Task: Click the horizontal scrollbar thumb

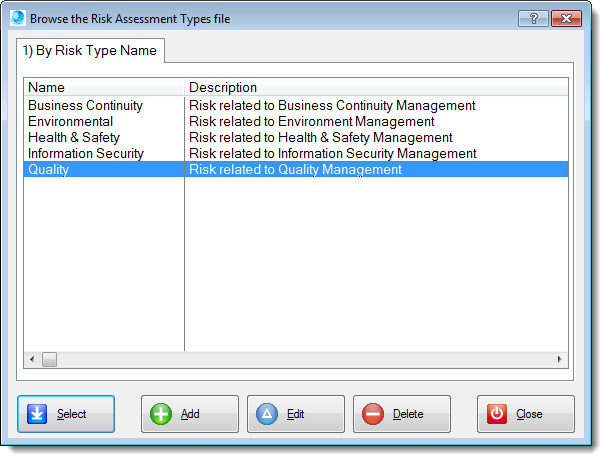Action: click(x=49, y=359)
